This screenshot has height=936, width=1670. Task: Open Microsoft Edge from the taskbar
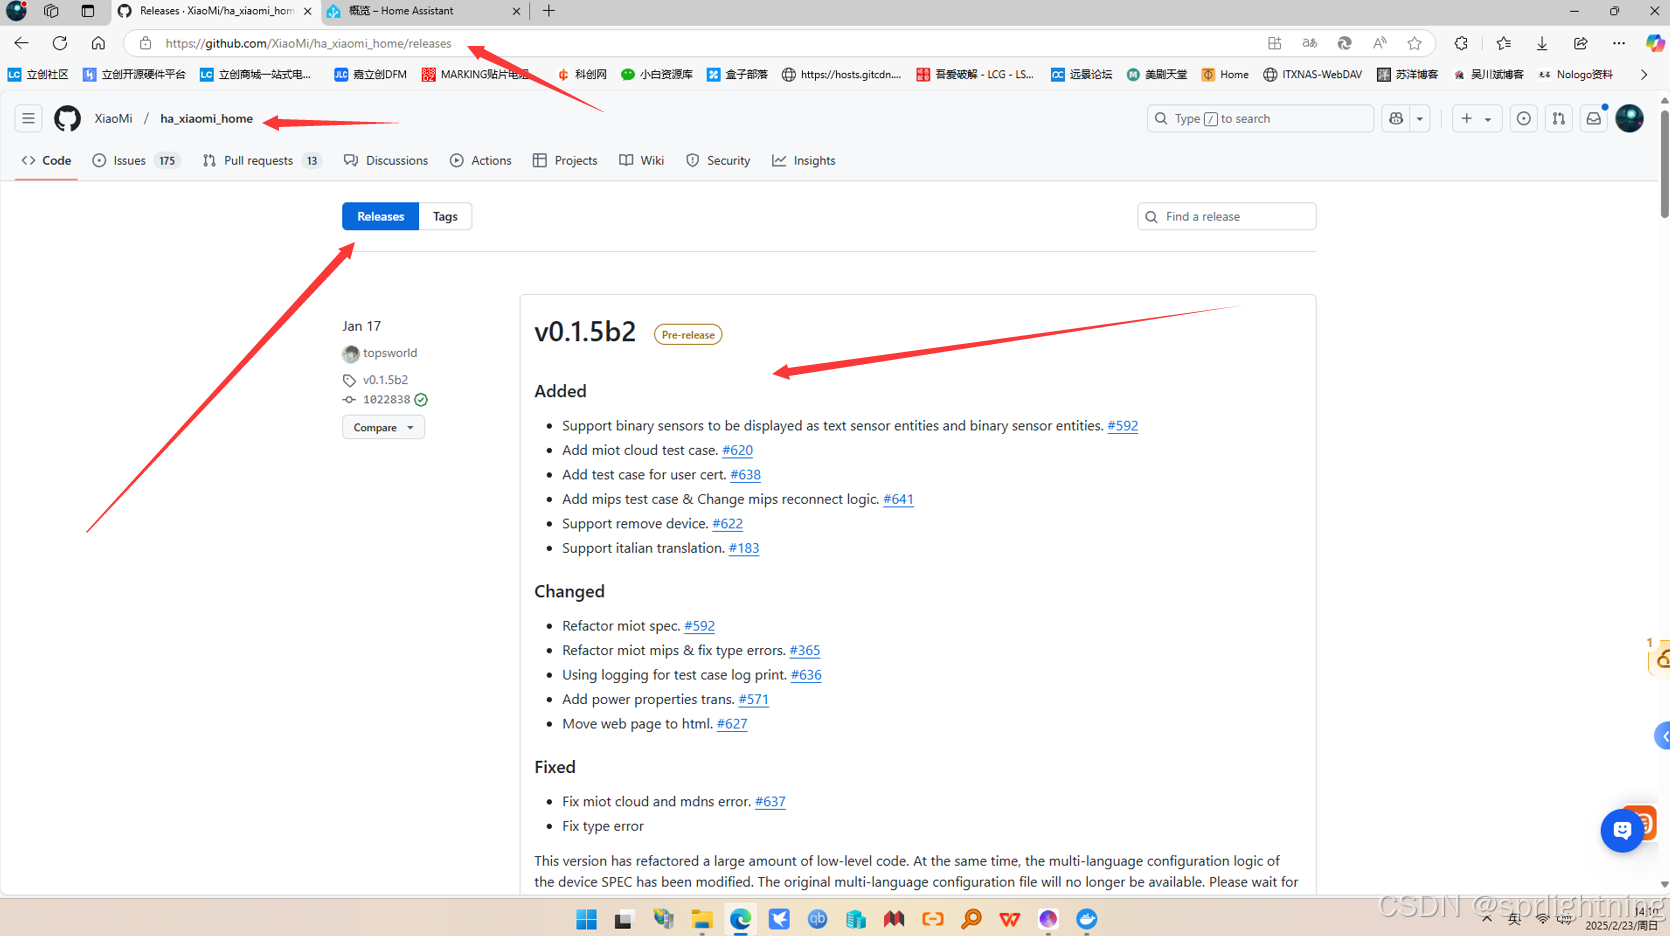click(x=740, y=919)
